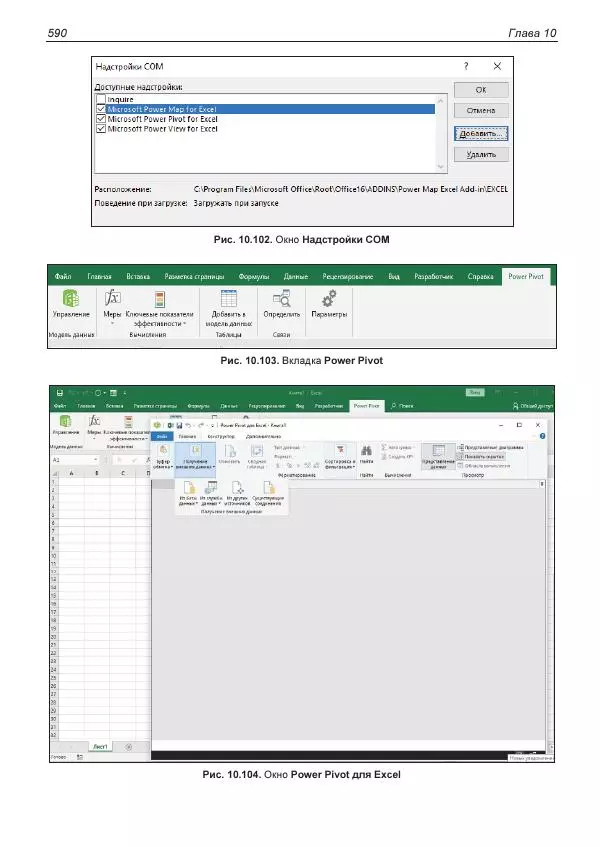Switch to Разметка страницы tab in the Figure 10.103 ribbon
Image resolution: width=600 pixels, height=847 pixels.
coord(194,277)
